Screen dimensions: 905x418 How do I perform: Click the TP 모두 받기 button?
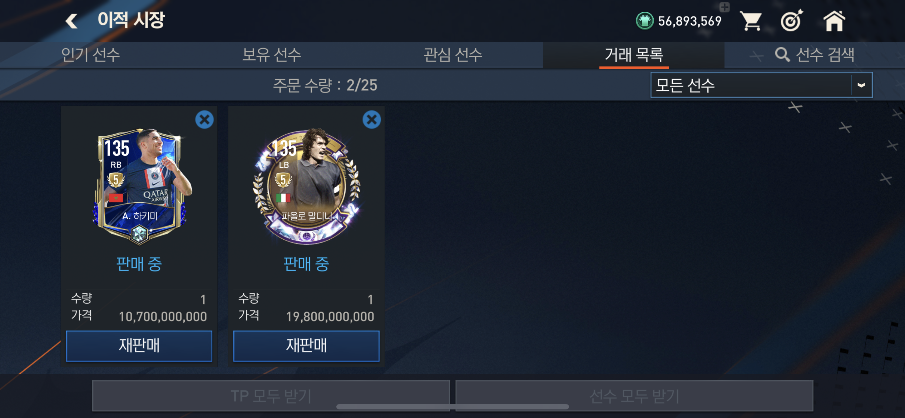tap(271, 396)
